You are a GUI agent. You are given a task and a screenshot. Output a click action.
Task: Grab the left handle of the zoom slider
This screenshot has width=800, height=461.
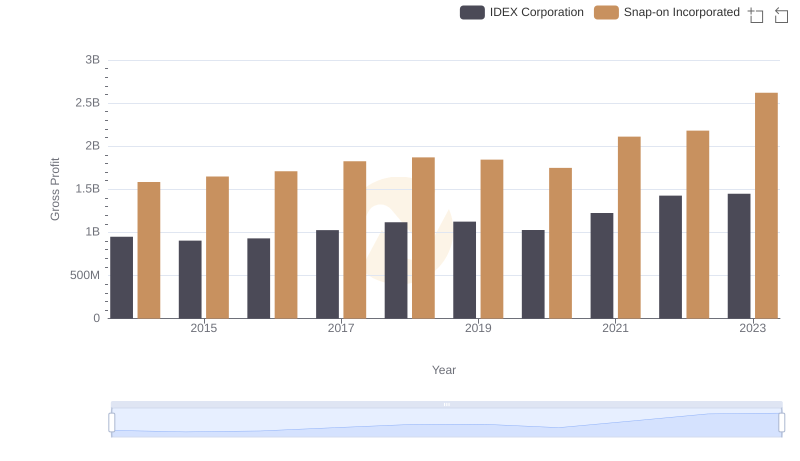tap(112, 423)
